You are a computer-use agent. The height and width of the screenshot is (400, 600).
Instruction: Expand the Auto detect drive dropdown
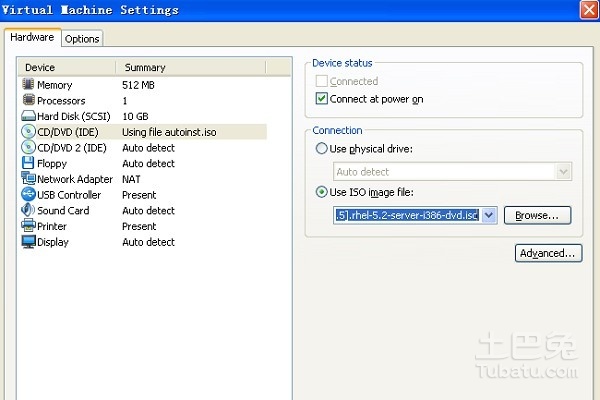pyautogui.click(x=564, y=172)
